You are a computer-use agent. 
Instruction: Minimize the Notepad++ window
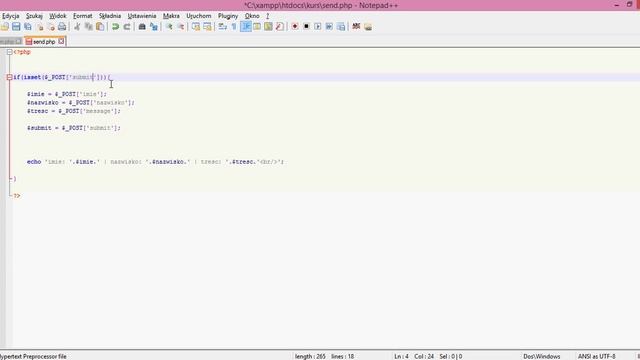pos(616,5)
